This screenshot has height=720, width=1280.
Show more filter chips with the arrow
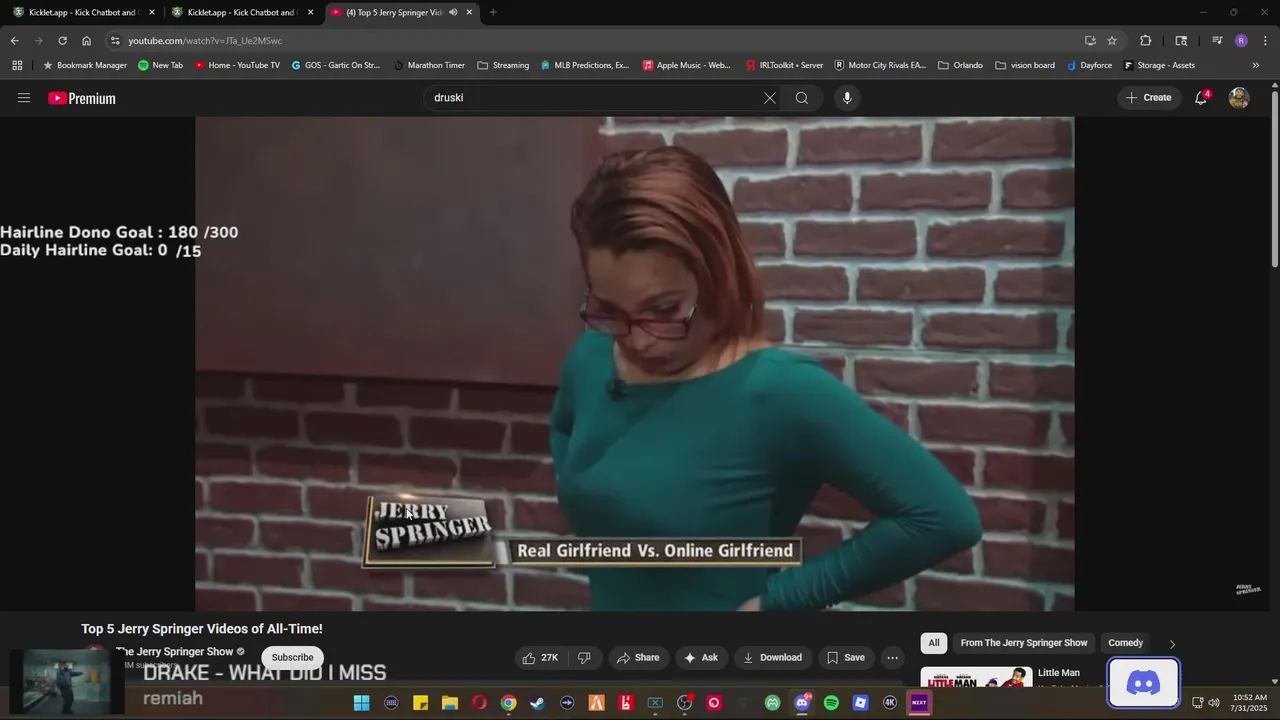click(x=1172, y=644)
